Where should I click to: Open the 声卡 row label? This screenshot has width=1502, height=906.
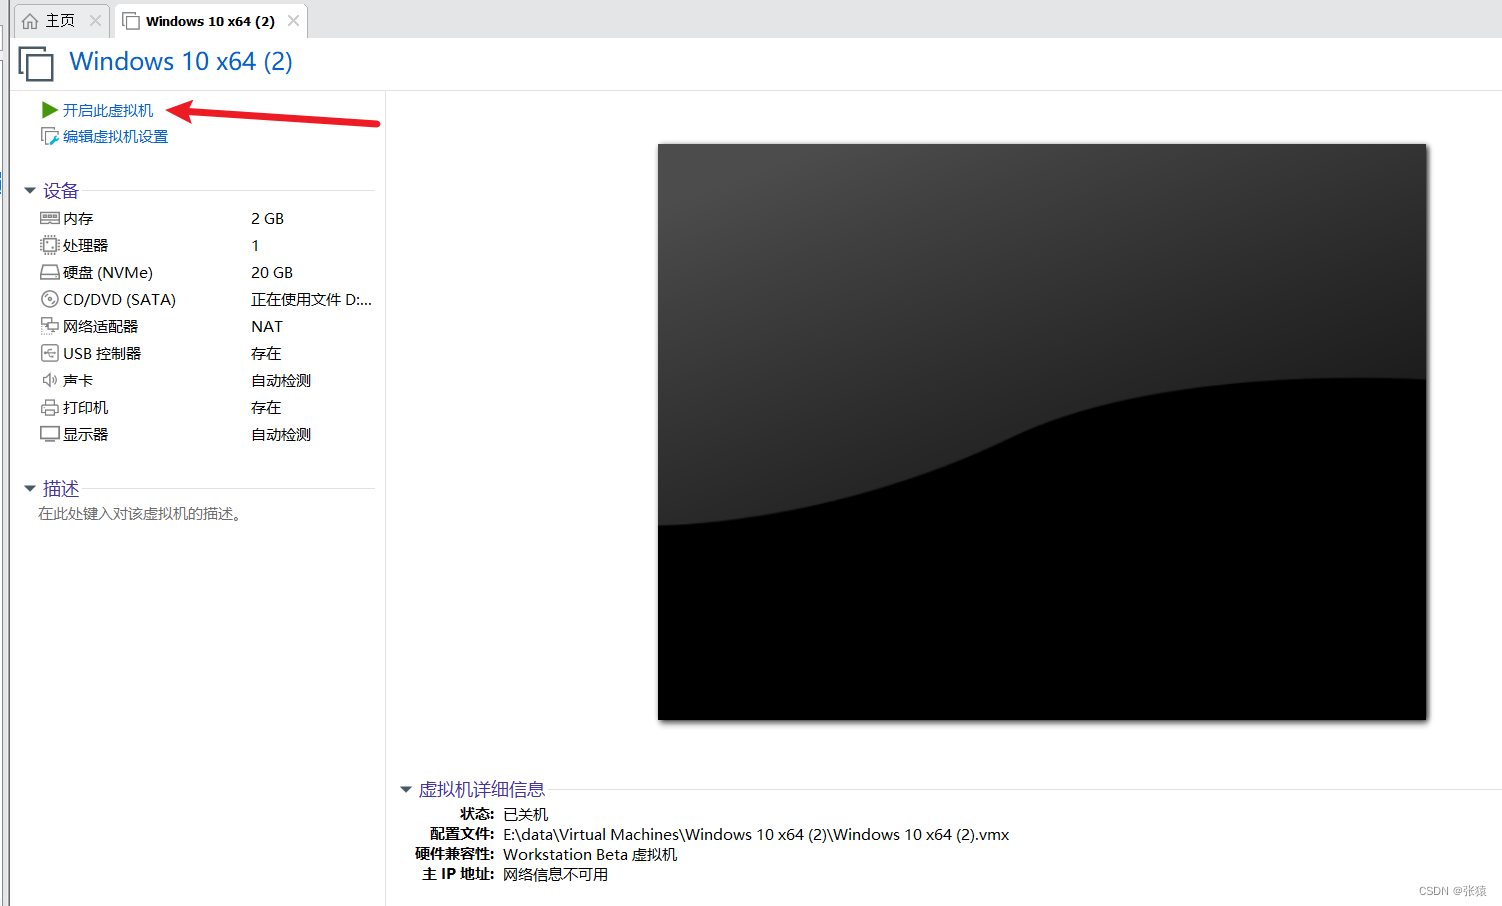click(78, 380)
